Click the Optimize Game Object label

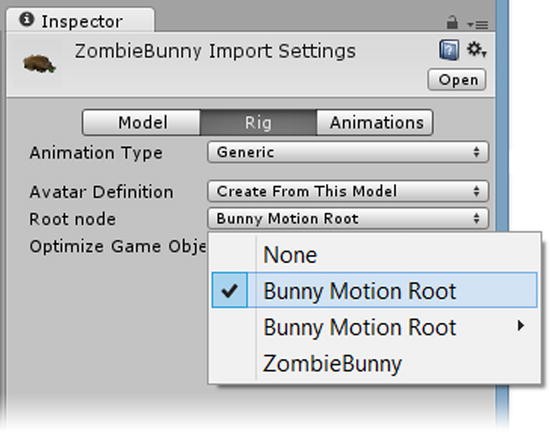tap(118, 247)
